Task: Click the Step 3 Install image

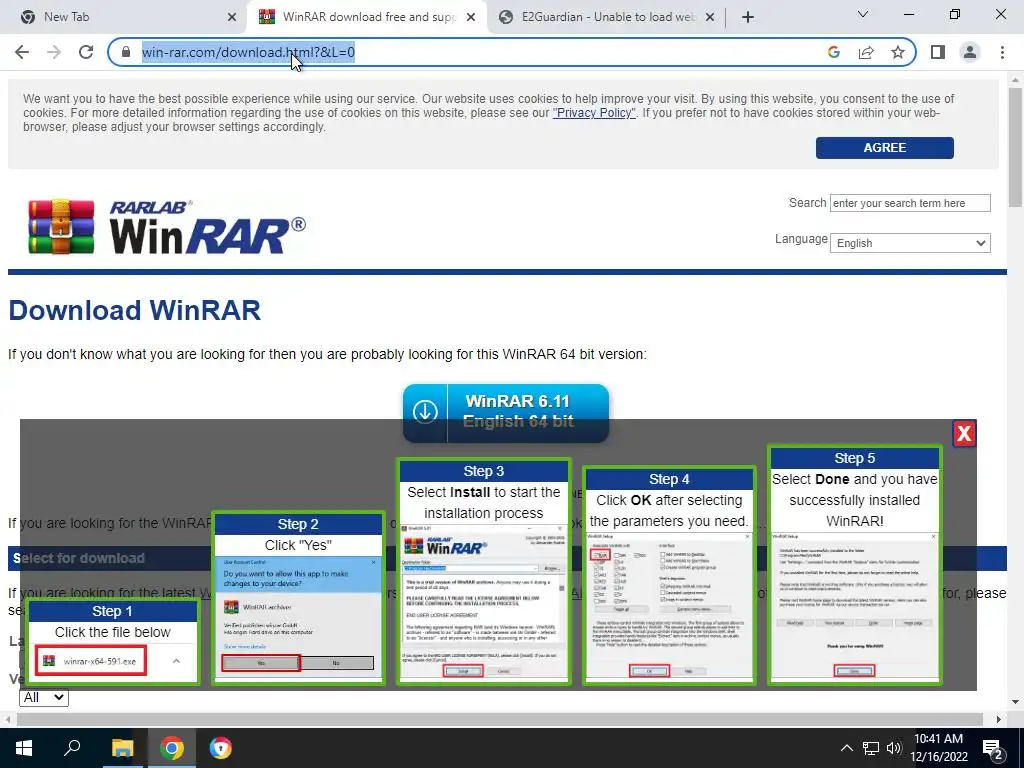Action: click(x=484, y=571)
